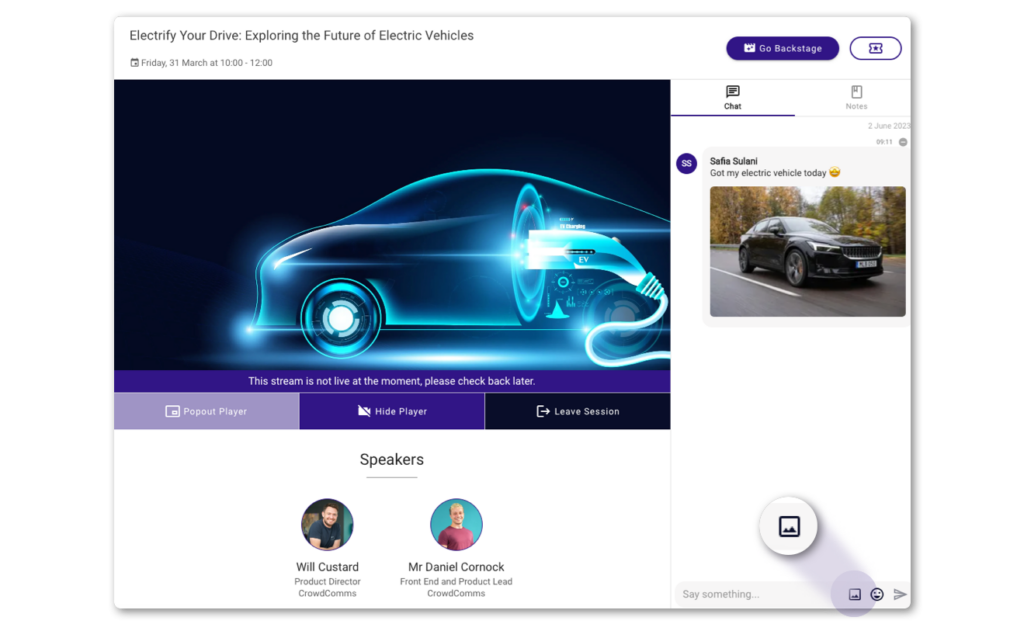
Task: Click the electric car stream placeholder
Action: pos(391,225)
